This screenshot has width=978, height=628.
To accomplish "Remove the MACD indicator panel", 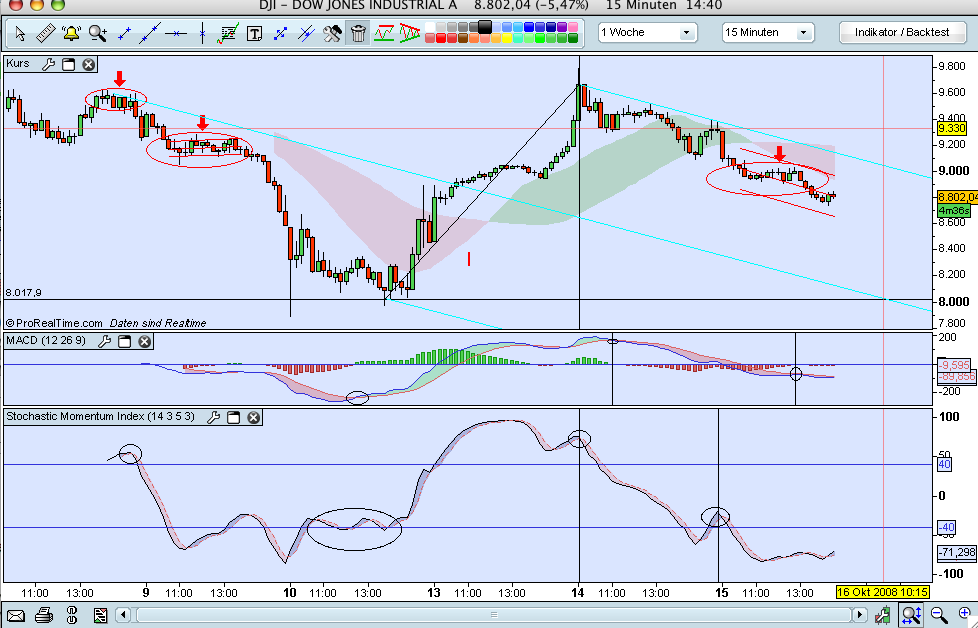I will pyautogui.click(x=145, y=341).
